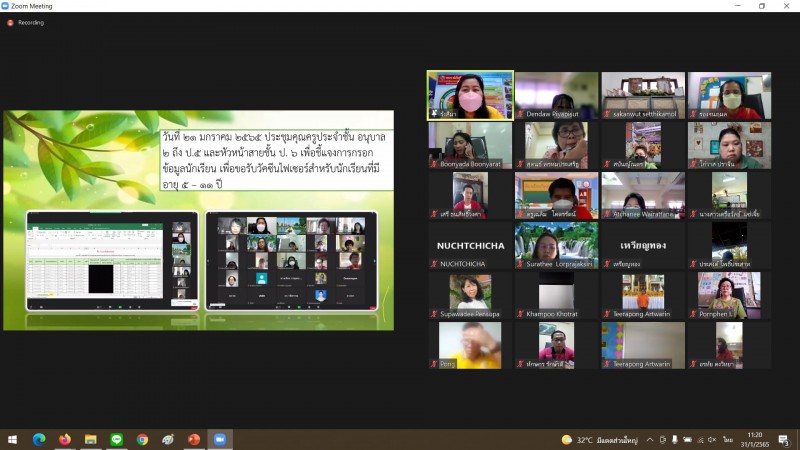
Task: Select the Teerapong Artwarin tile with orange-shirted person
Action: [x=643, y=295]
